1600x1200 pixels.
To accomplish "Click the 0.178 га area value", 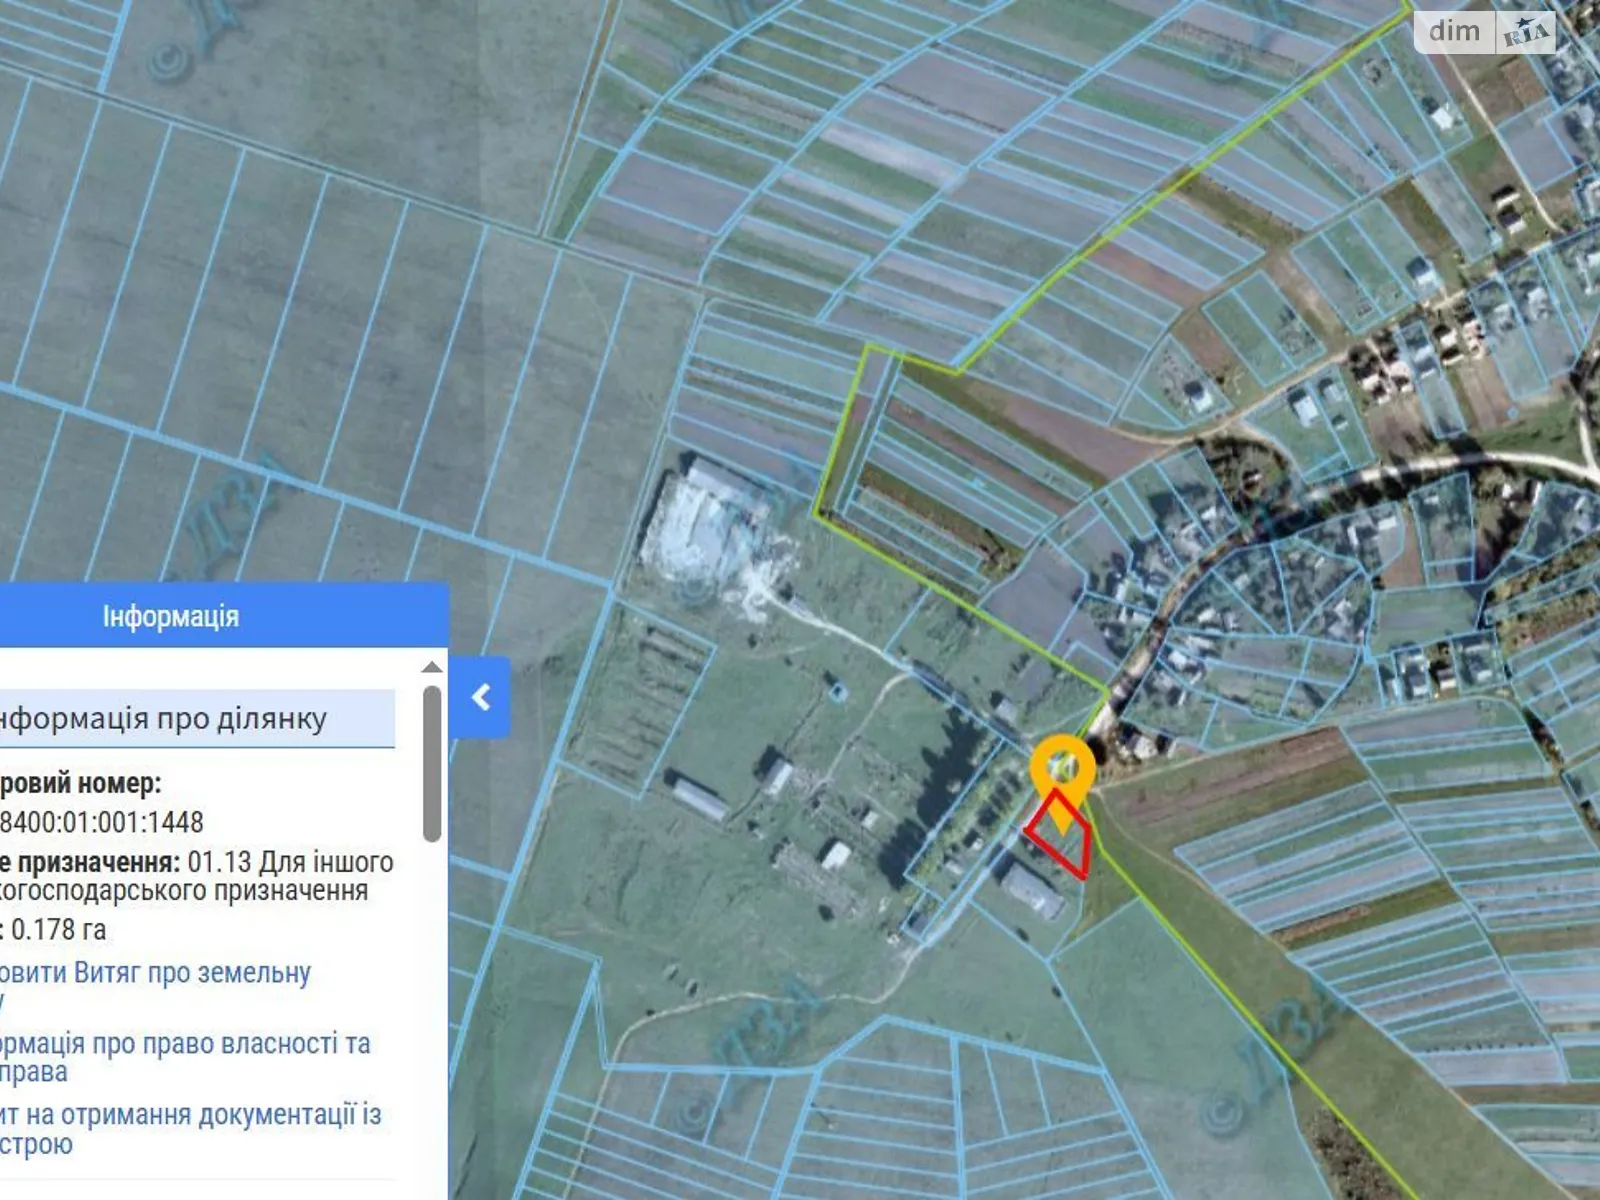I will click(x=58, y=930).
